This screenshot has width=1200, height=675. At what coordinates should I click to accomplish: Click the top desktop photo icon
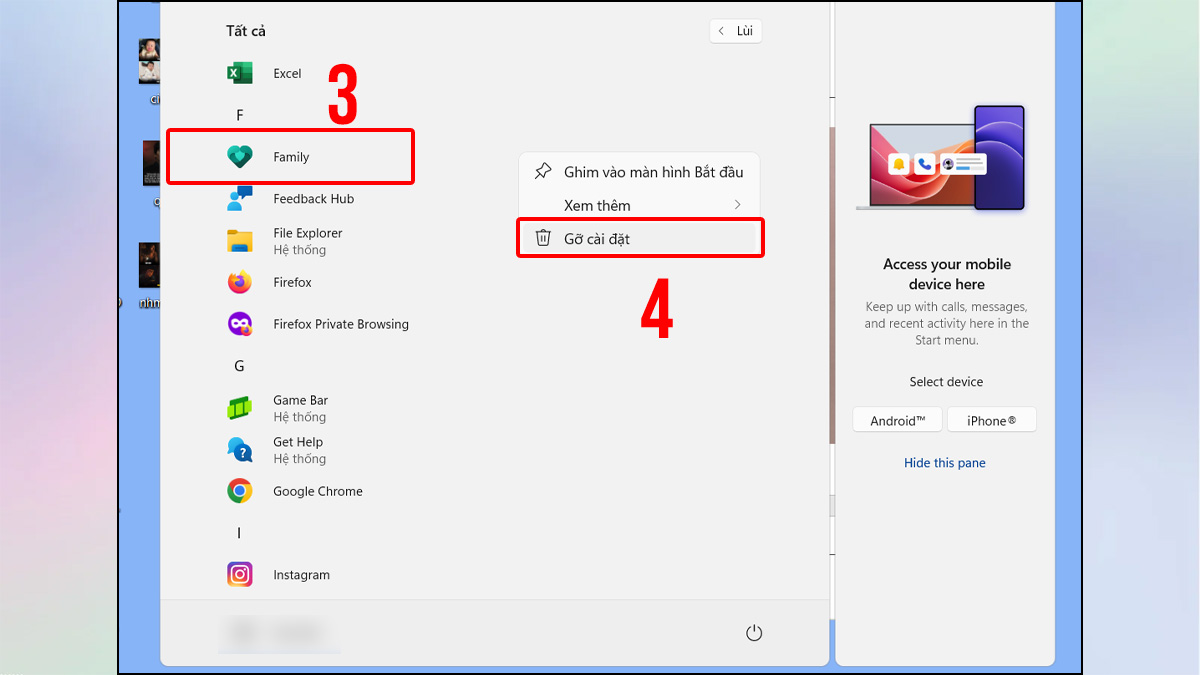pos(150,61)
